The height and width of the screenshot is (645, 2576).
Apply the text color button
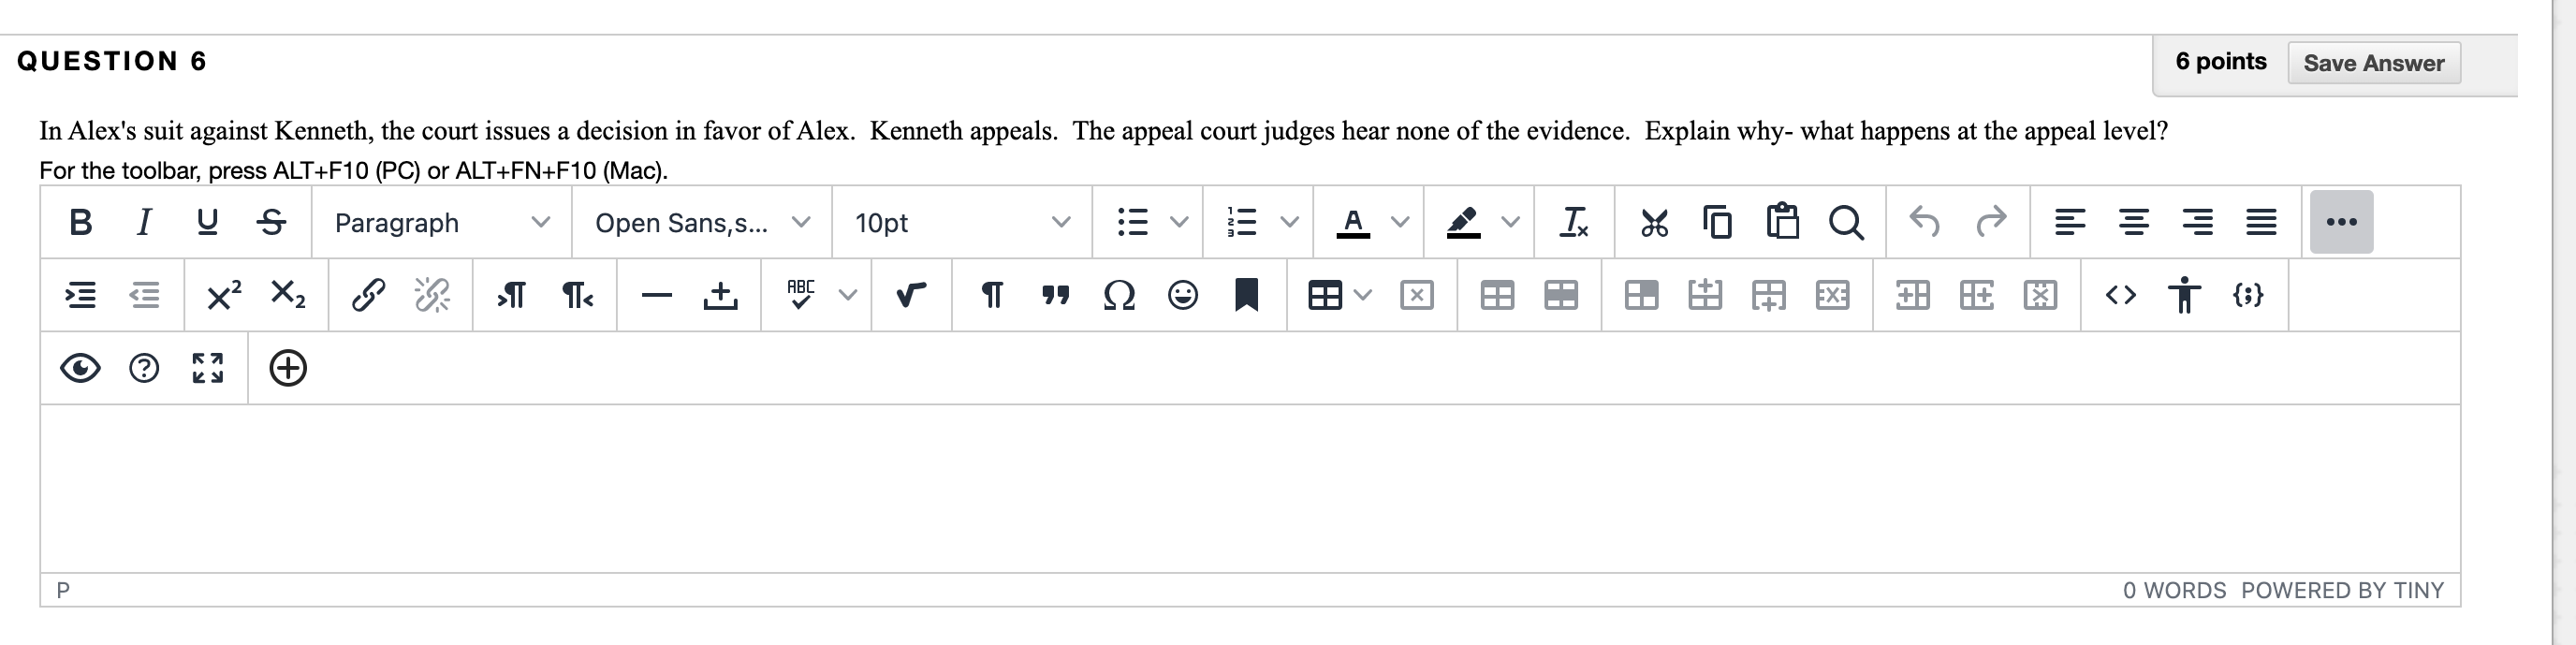(1353, 222)
